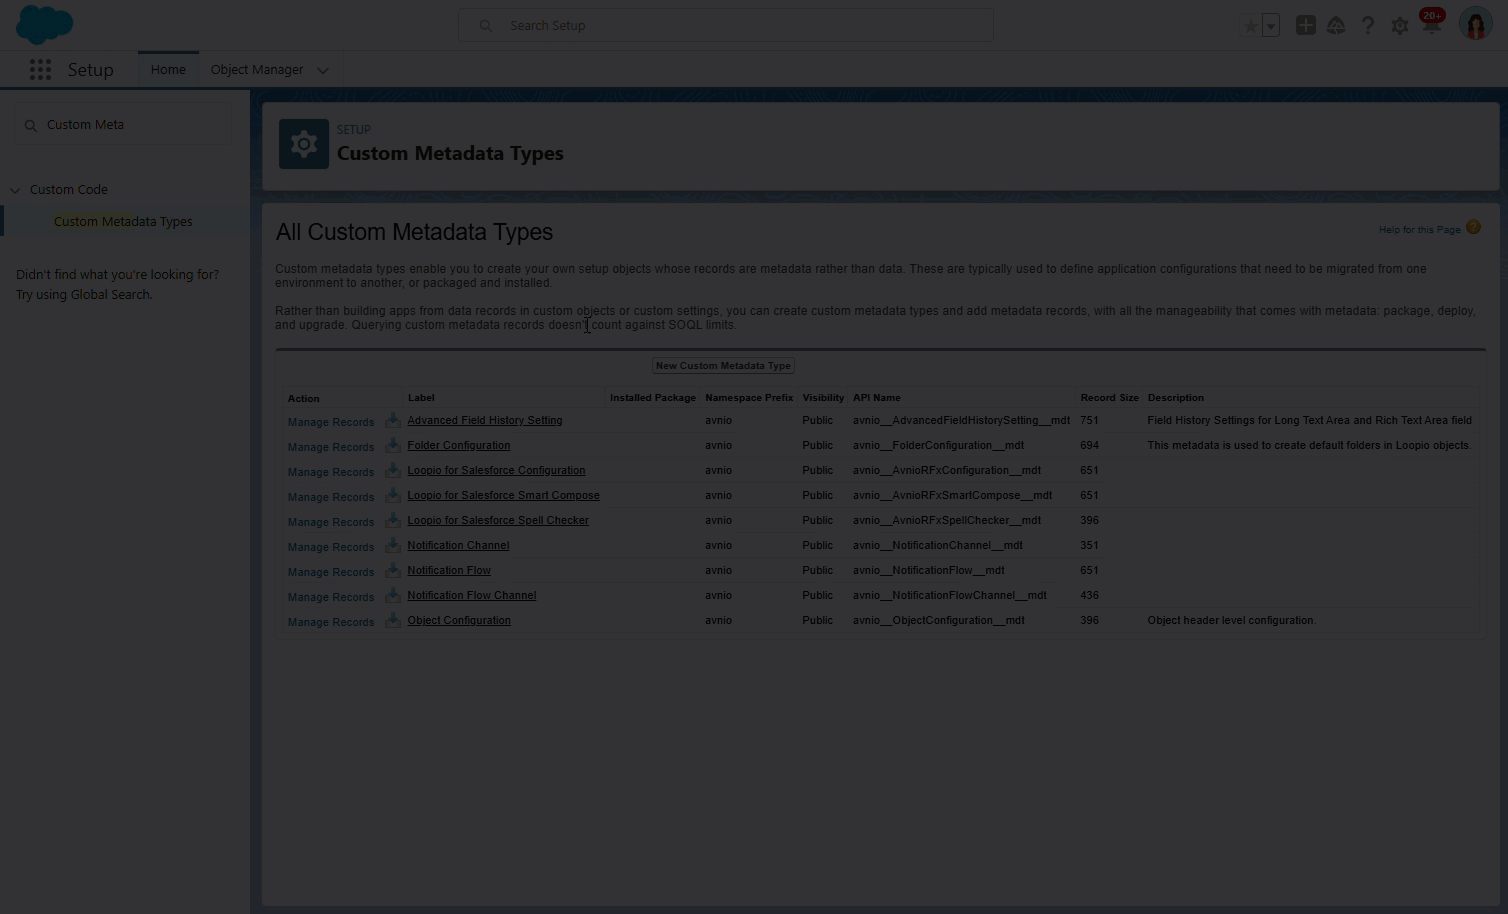Open Advanced Field History Setting label link
Image resolution: width=1508 pixels, height=914 pixels.
click(x=485, y=421)
